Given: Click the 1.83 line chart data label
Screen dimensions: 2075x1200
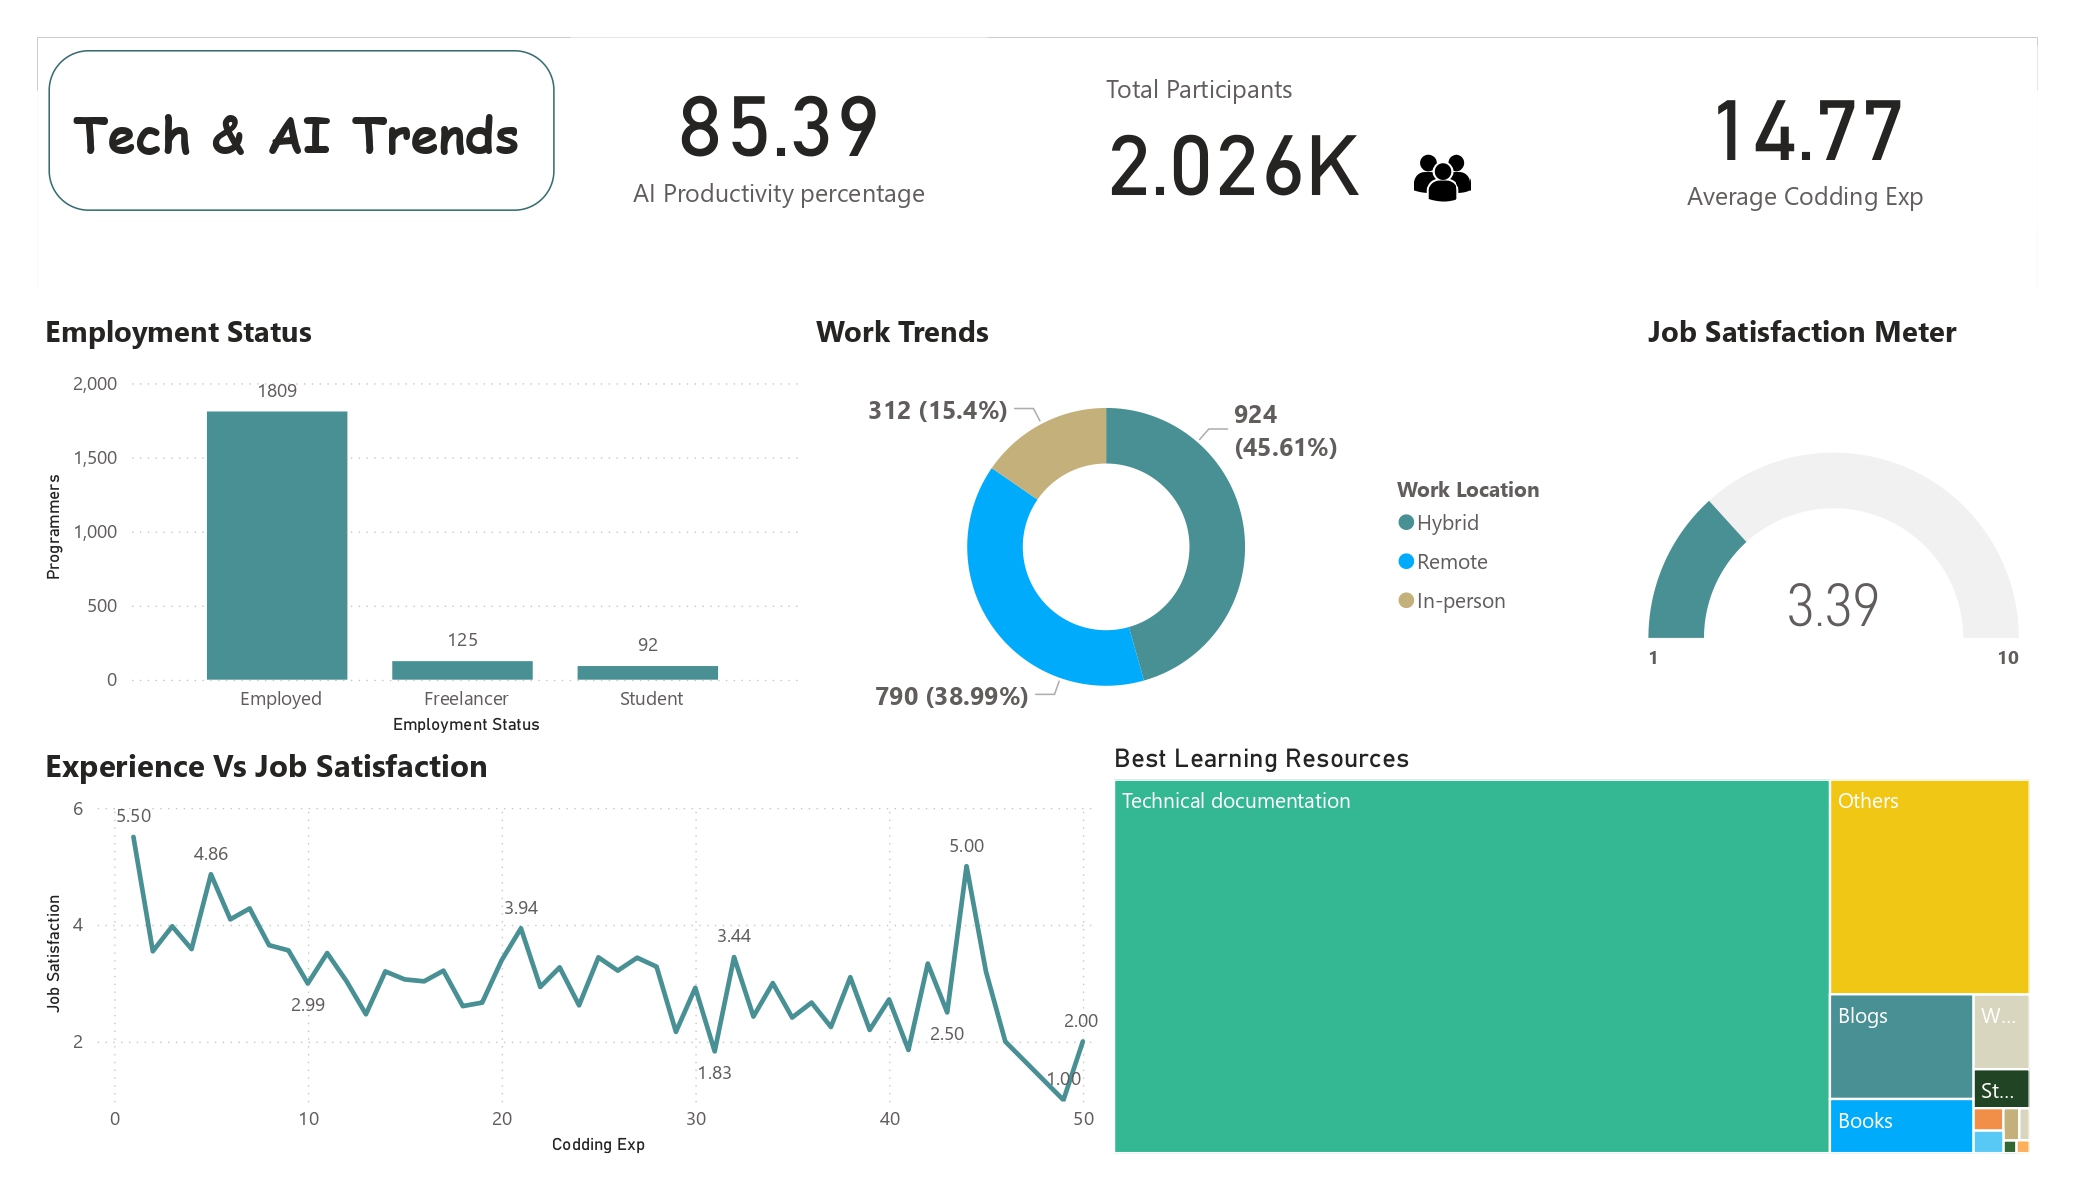Looking at the screenshot, I should (x=715, y=1073).
